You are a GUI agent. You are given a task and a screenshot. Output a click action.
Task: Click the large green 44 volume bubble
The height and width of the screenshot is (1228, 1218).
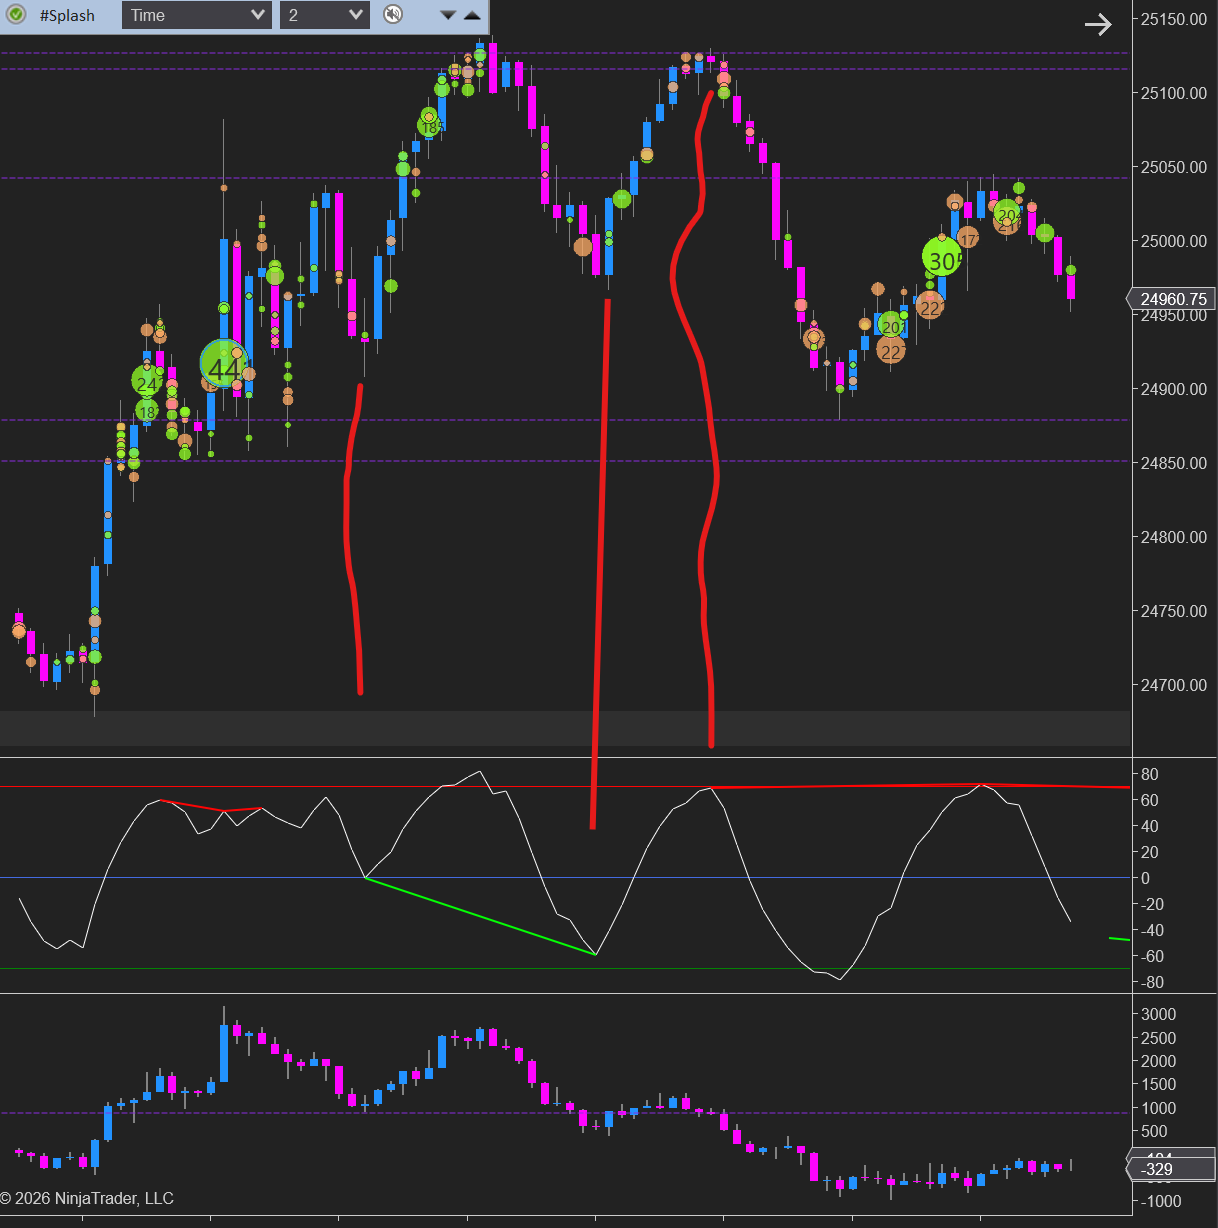click(x=222, y=366)
